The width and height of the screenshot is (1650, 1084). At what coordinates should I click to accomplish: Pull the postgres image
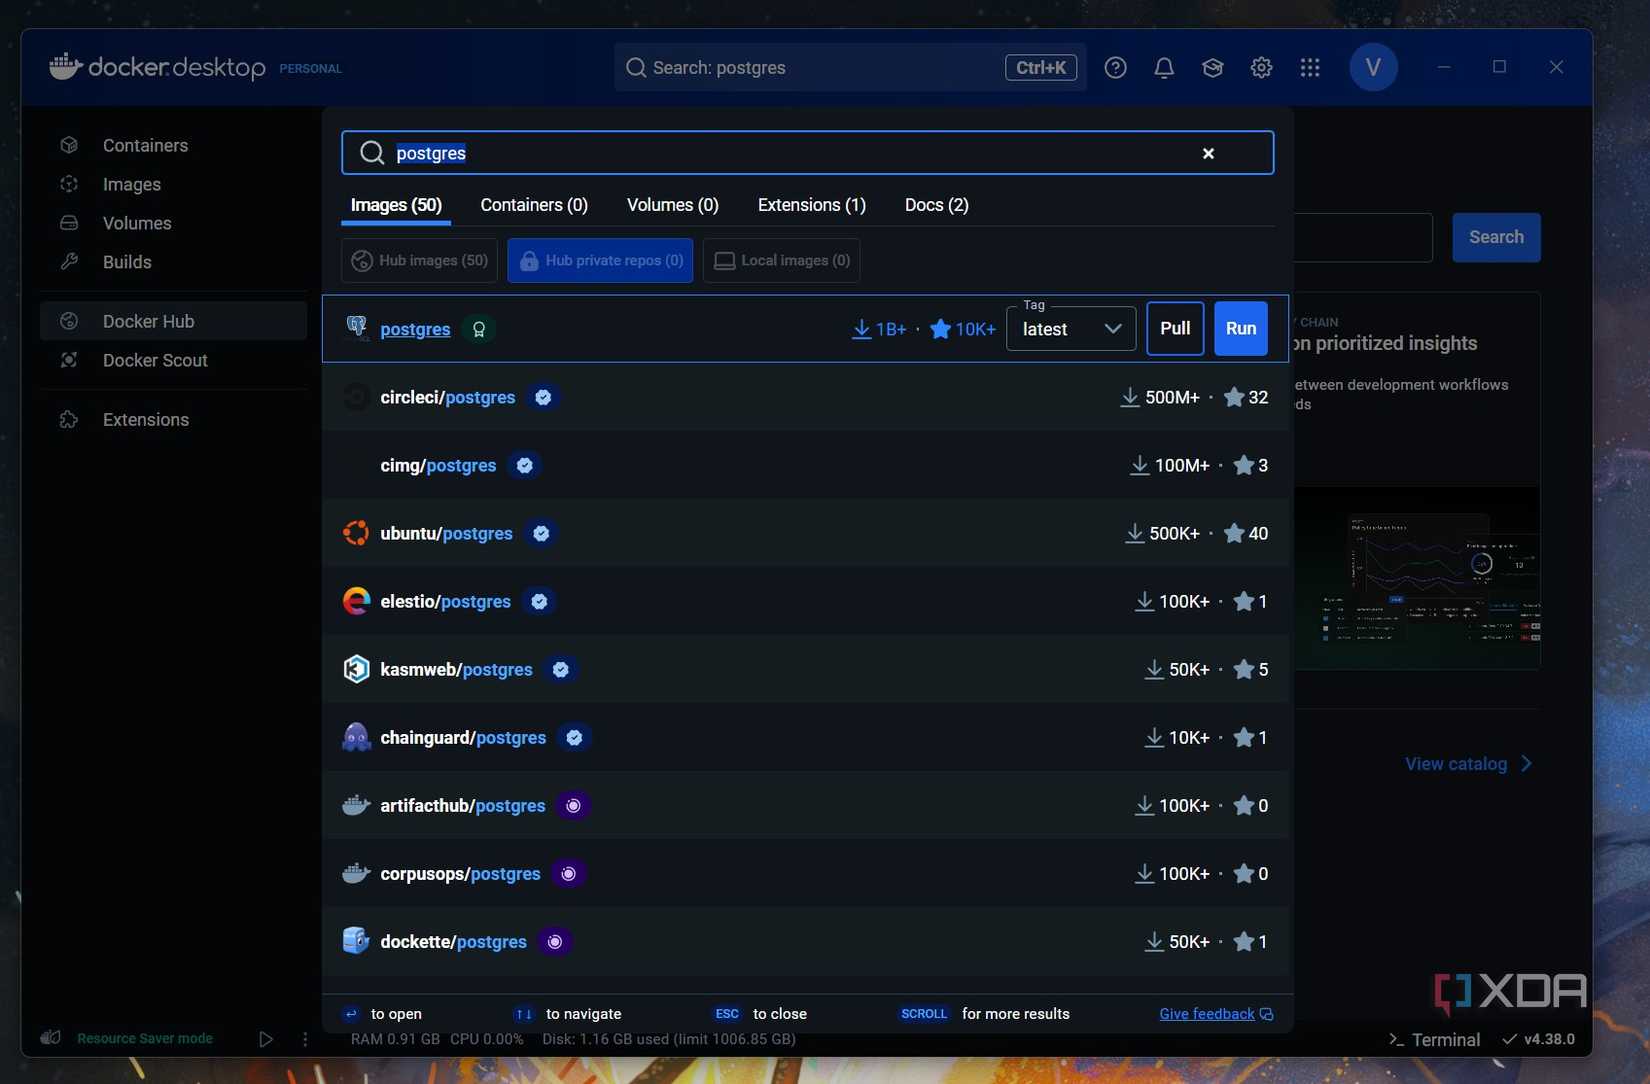click(1175, 328)
